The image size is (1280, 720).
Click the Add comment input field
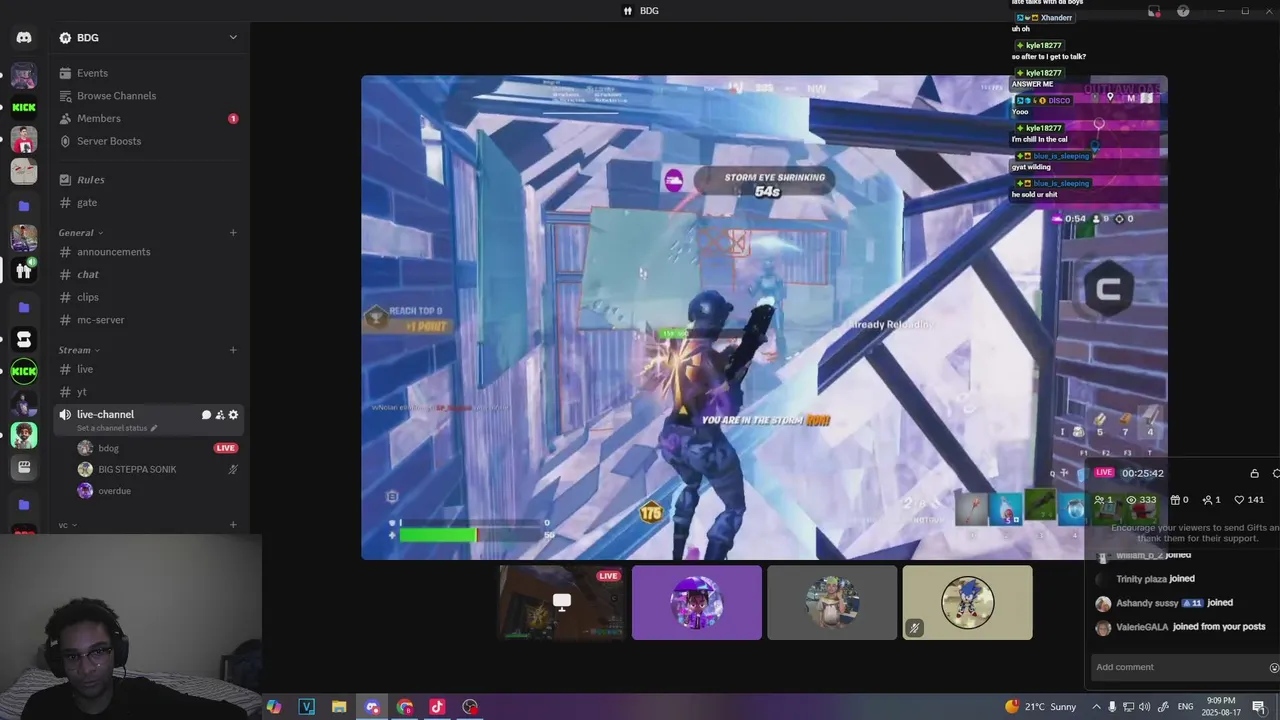[x=1178, y=667]
